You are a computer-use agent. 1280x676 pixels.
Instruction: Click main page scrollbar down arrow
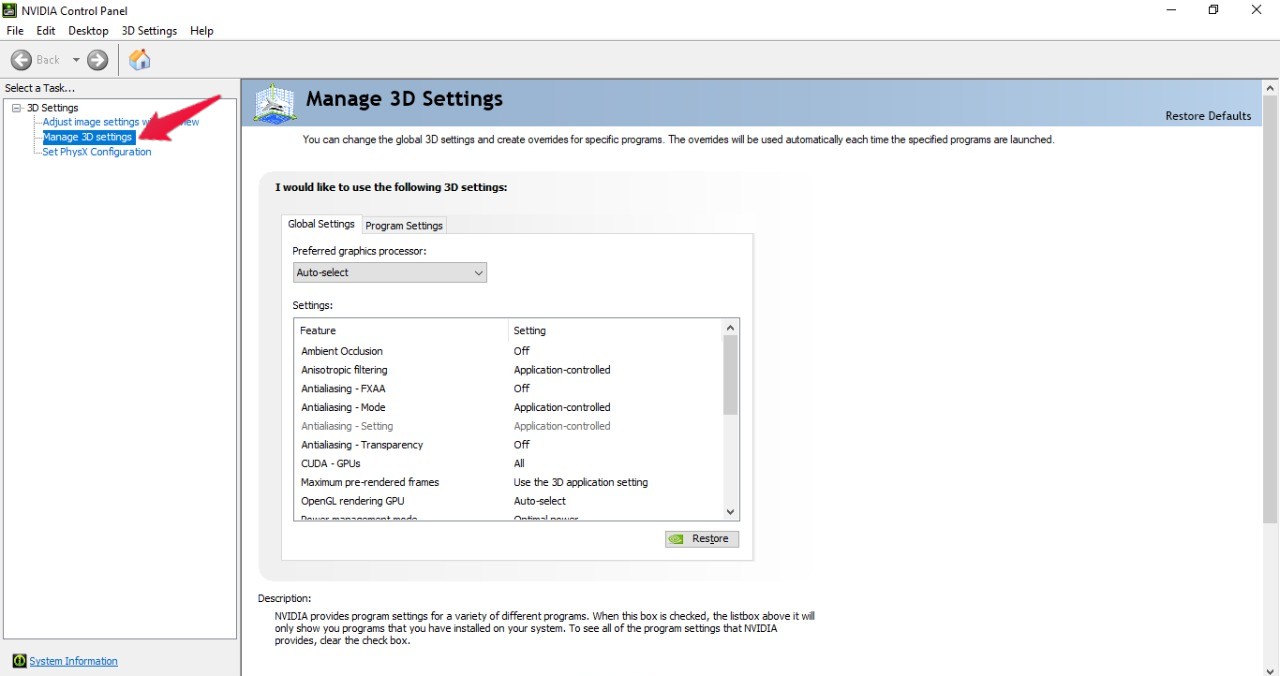tap(1270, 670)
